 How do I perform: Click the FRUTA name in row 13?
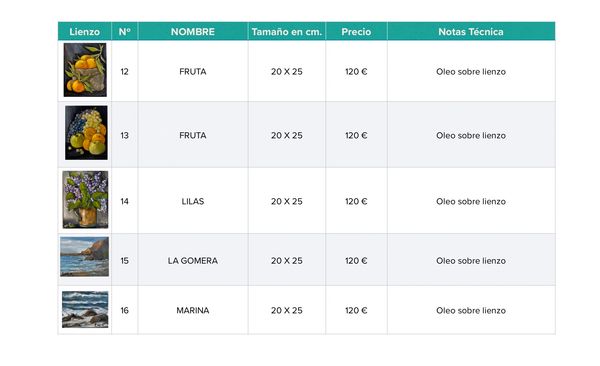[x=193, y=136]
